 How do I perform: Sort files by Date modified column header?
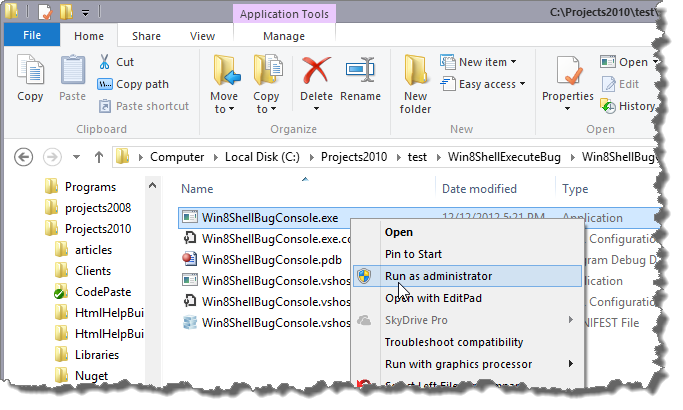(479, 188)
